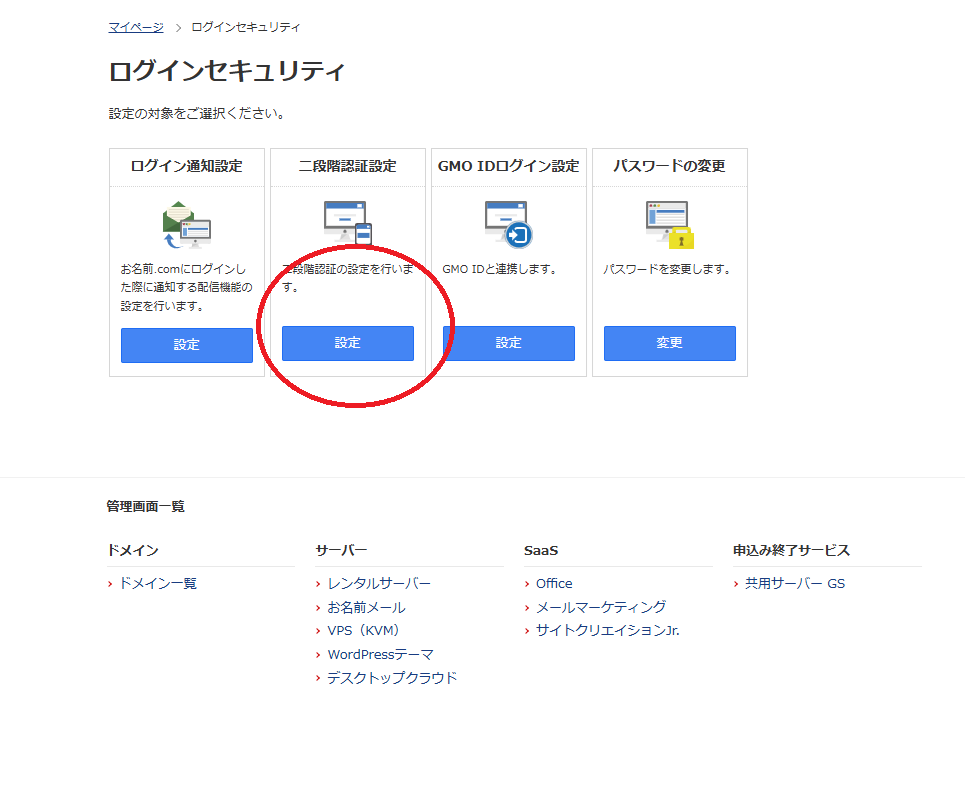965x808 pixels.
Task: Open the お名前メール link
Action: 366,607
